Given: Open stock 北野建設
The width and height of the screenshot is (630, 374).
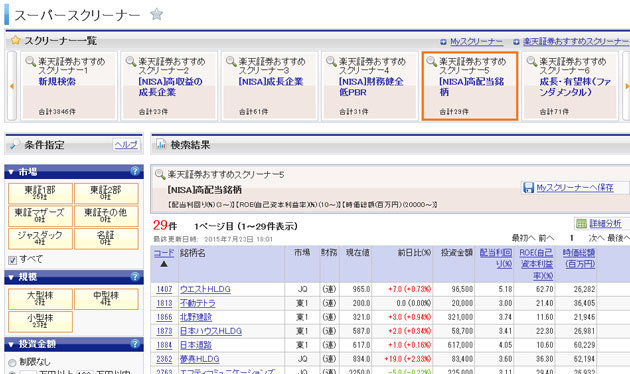Looking at the screenshot, I should point(196,317).
